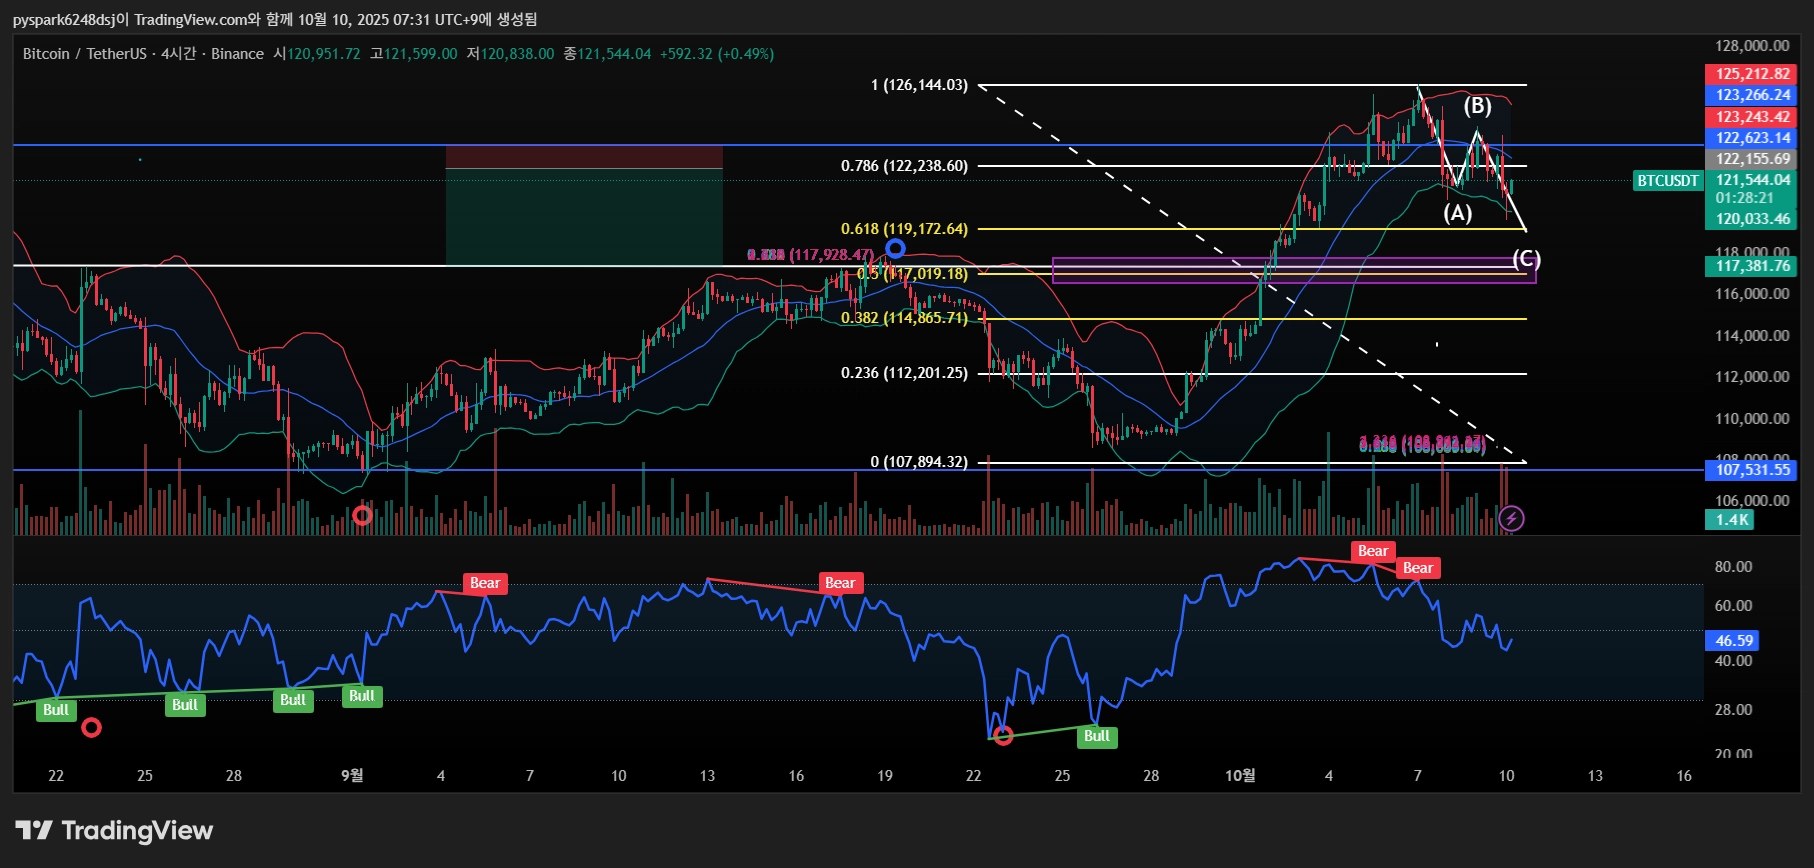Click the RSI value label 46.59
This screenshot has width=1814, height=868.
(1733, 641)
